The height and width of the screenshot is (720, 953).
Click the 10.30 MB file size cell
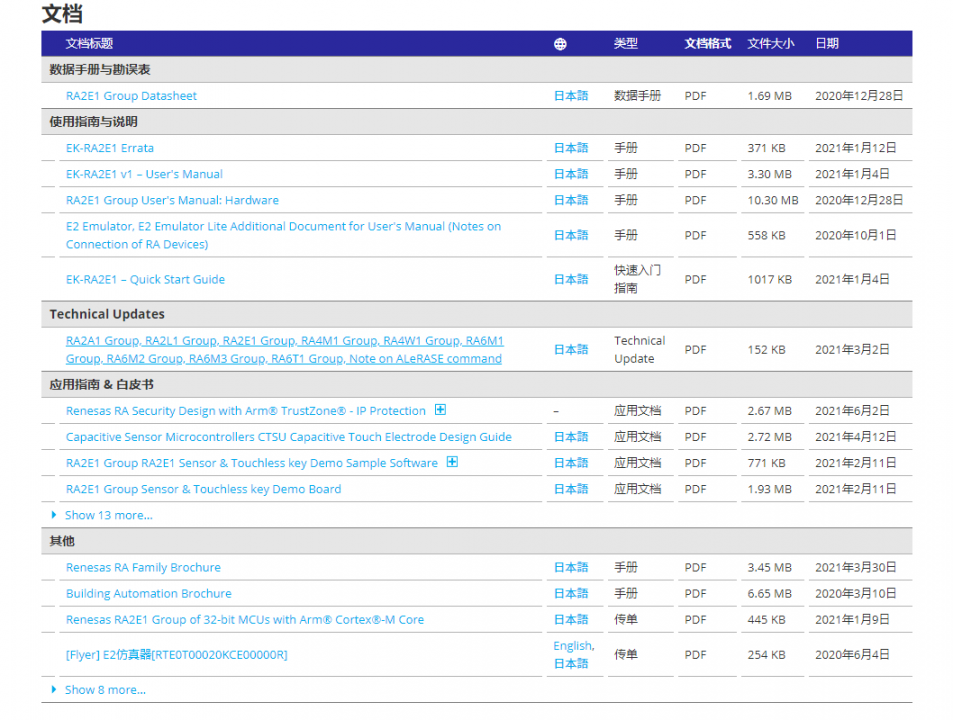pyautogui.click(x=772, y=200)
